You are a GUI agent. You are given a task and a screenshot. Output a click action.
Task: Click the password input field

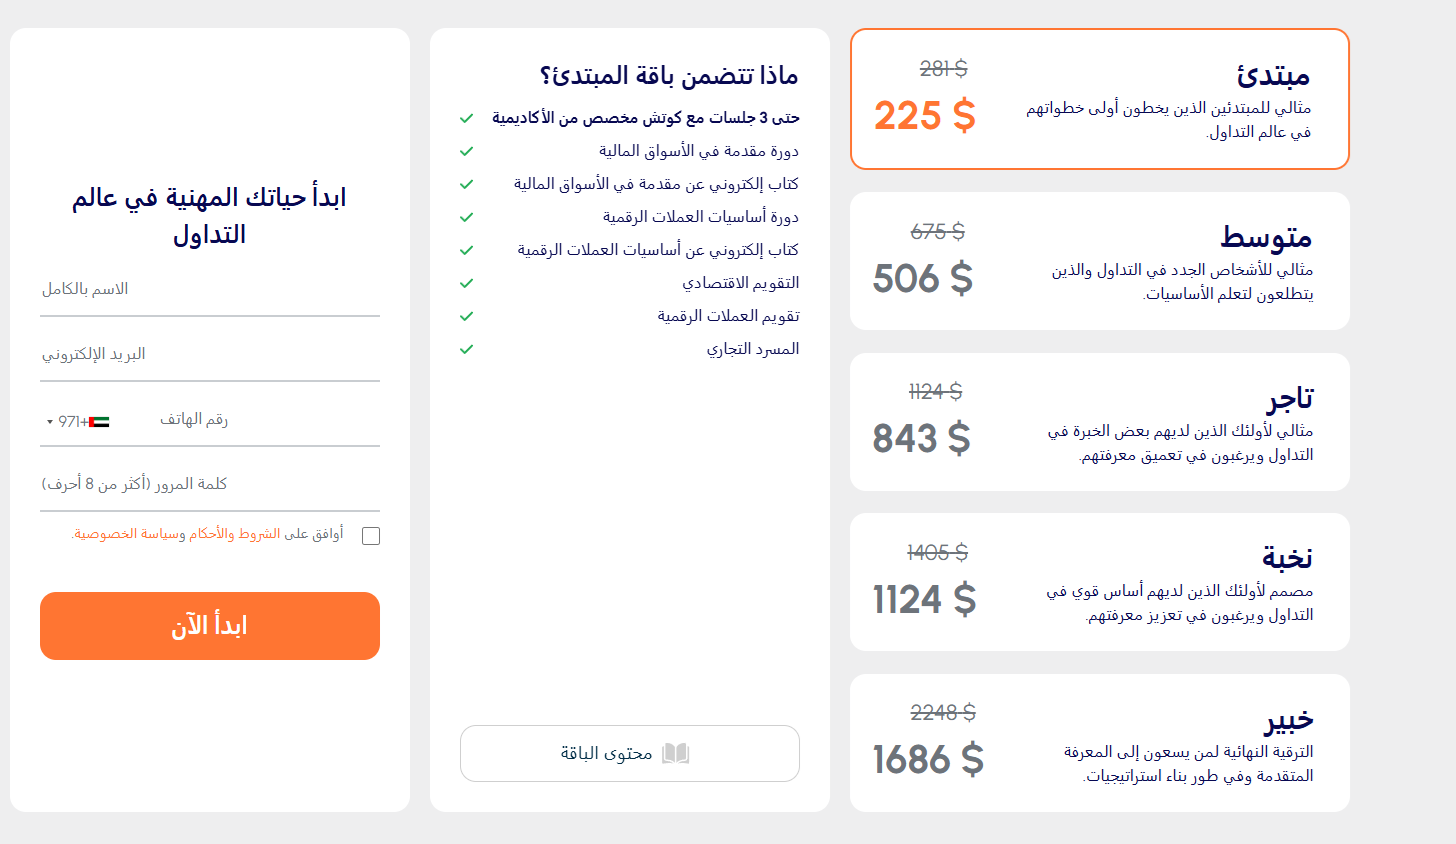click(210, 485)
